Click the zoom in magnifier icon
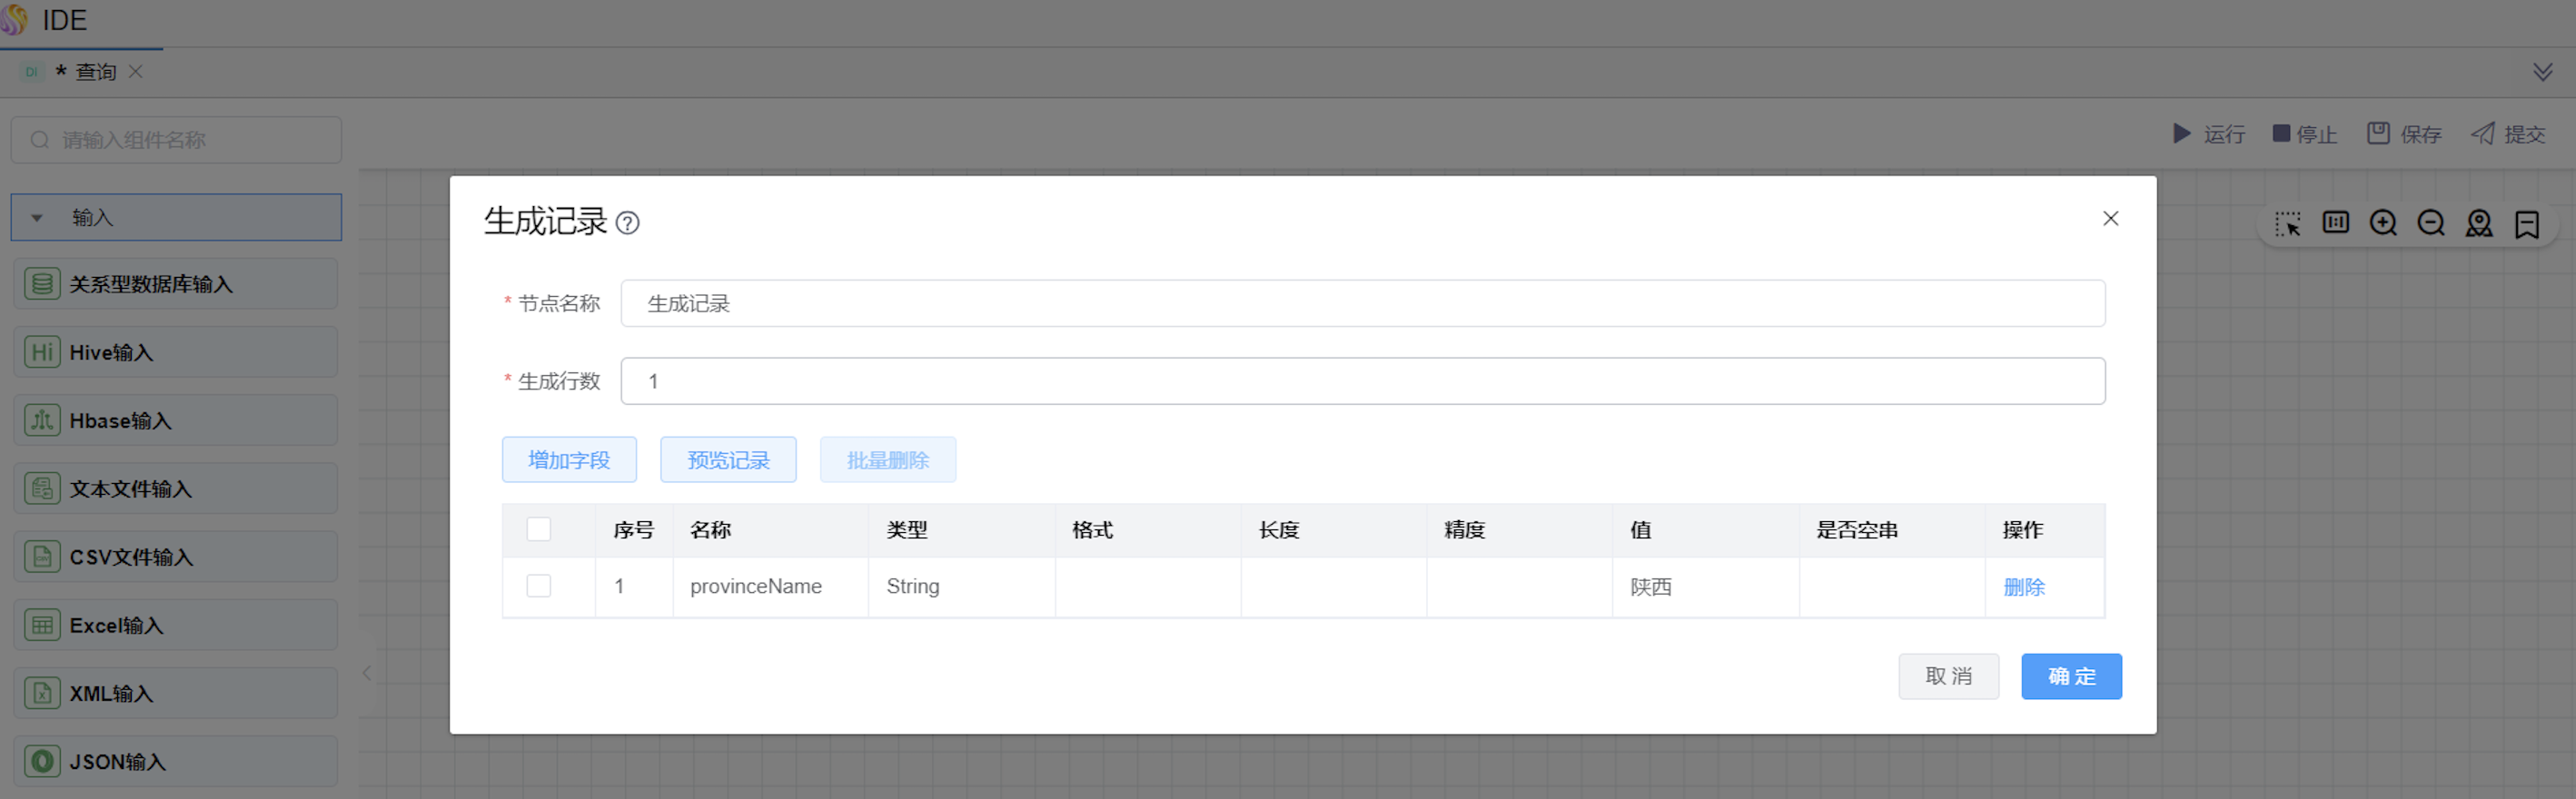 [2383, 223]
